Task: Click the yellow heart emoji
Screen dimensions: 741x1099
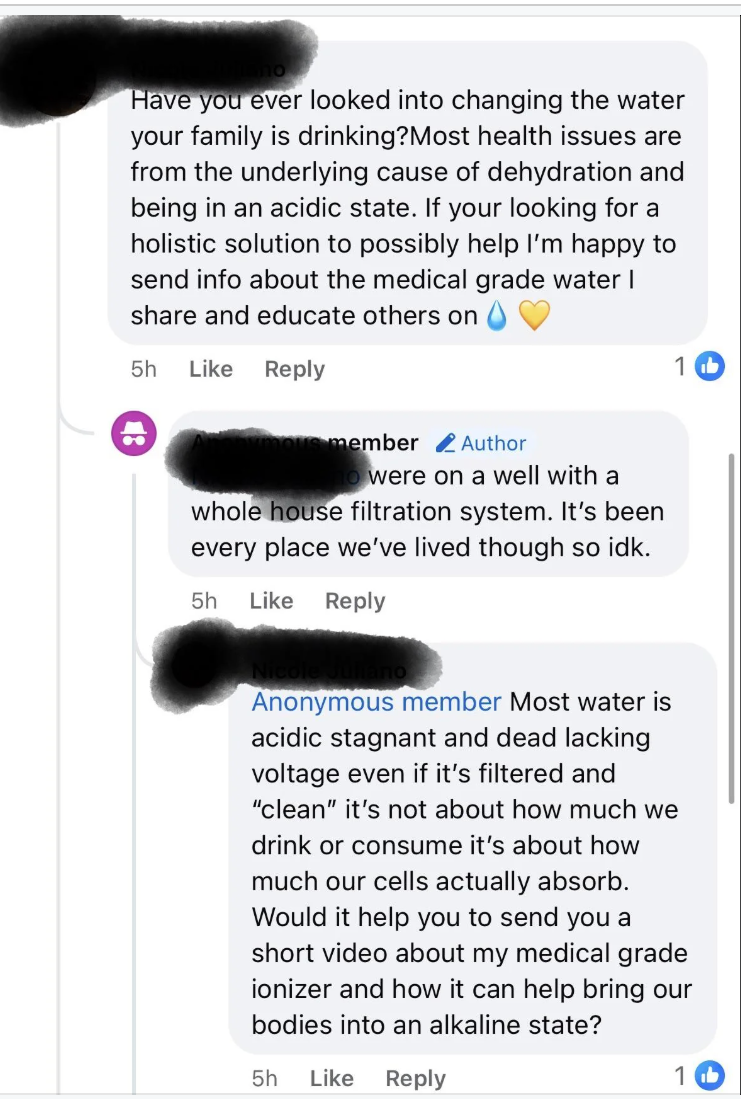Action: coord(535,316)
